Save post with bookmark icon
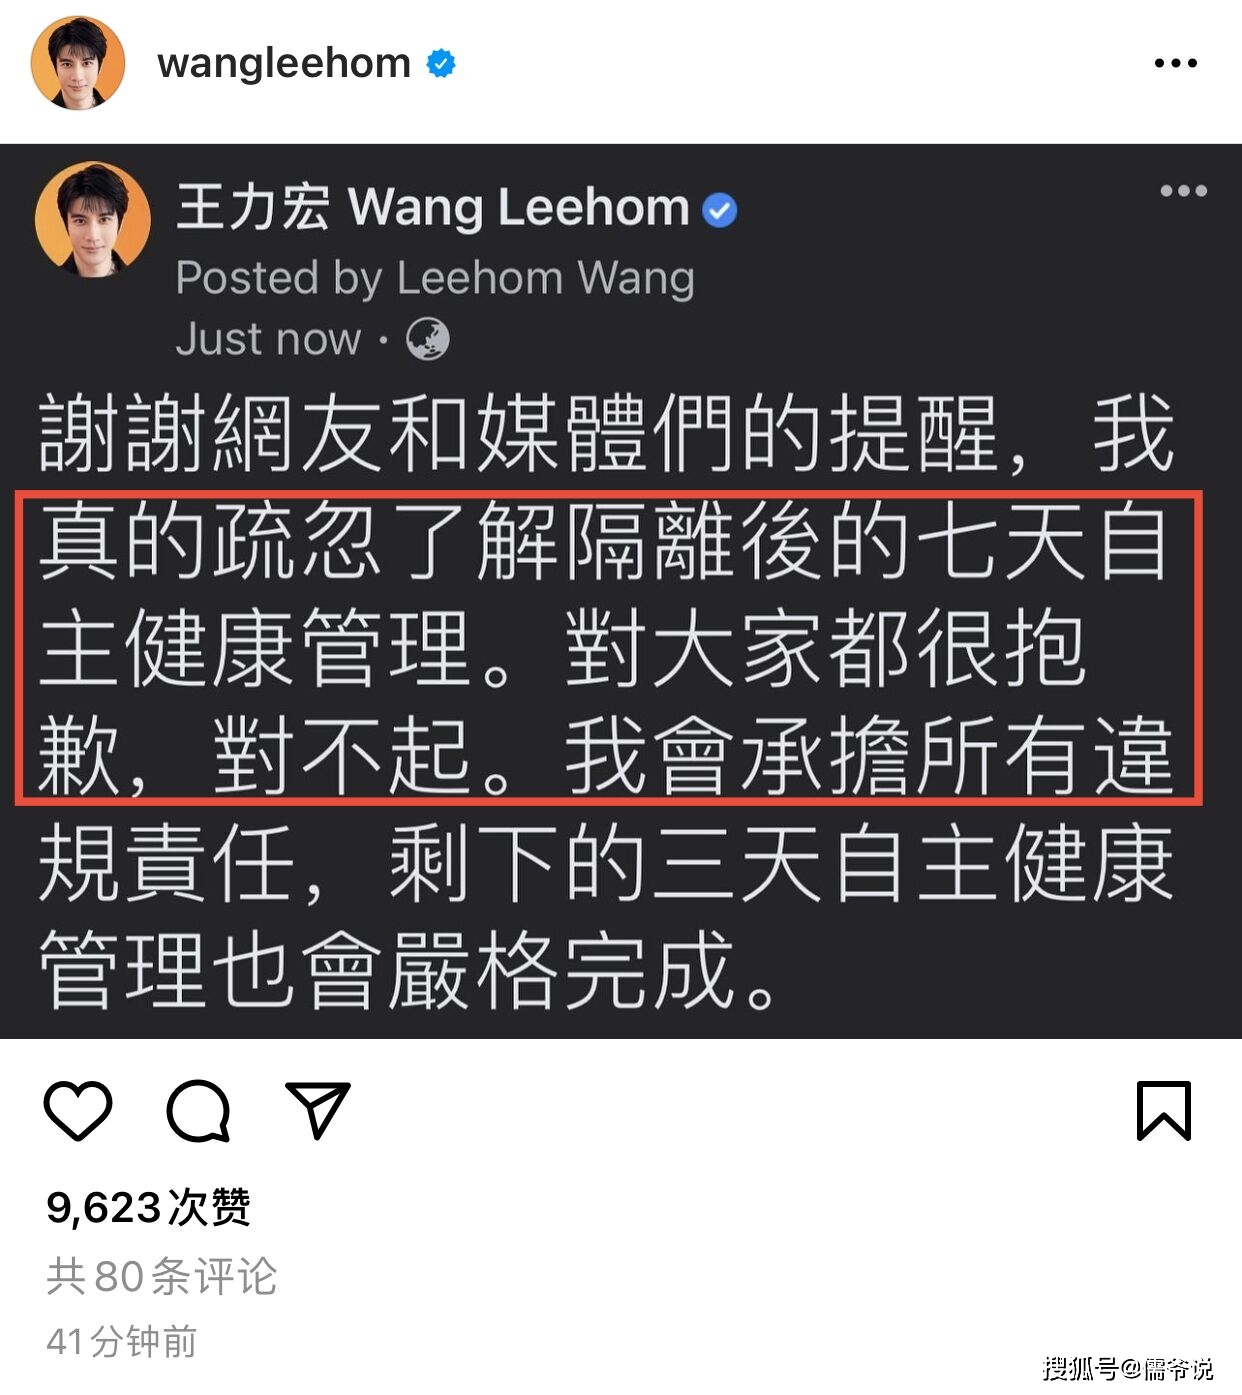 tap(1164, 1110)
